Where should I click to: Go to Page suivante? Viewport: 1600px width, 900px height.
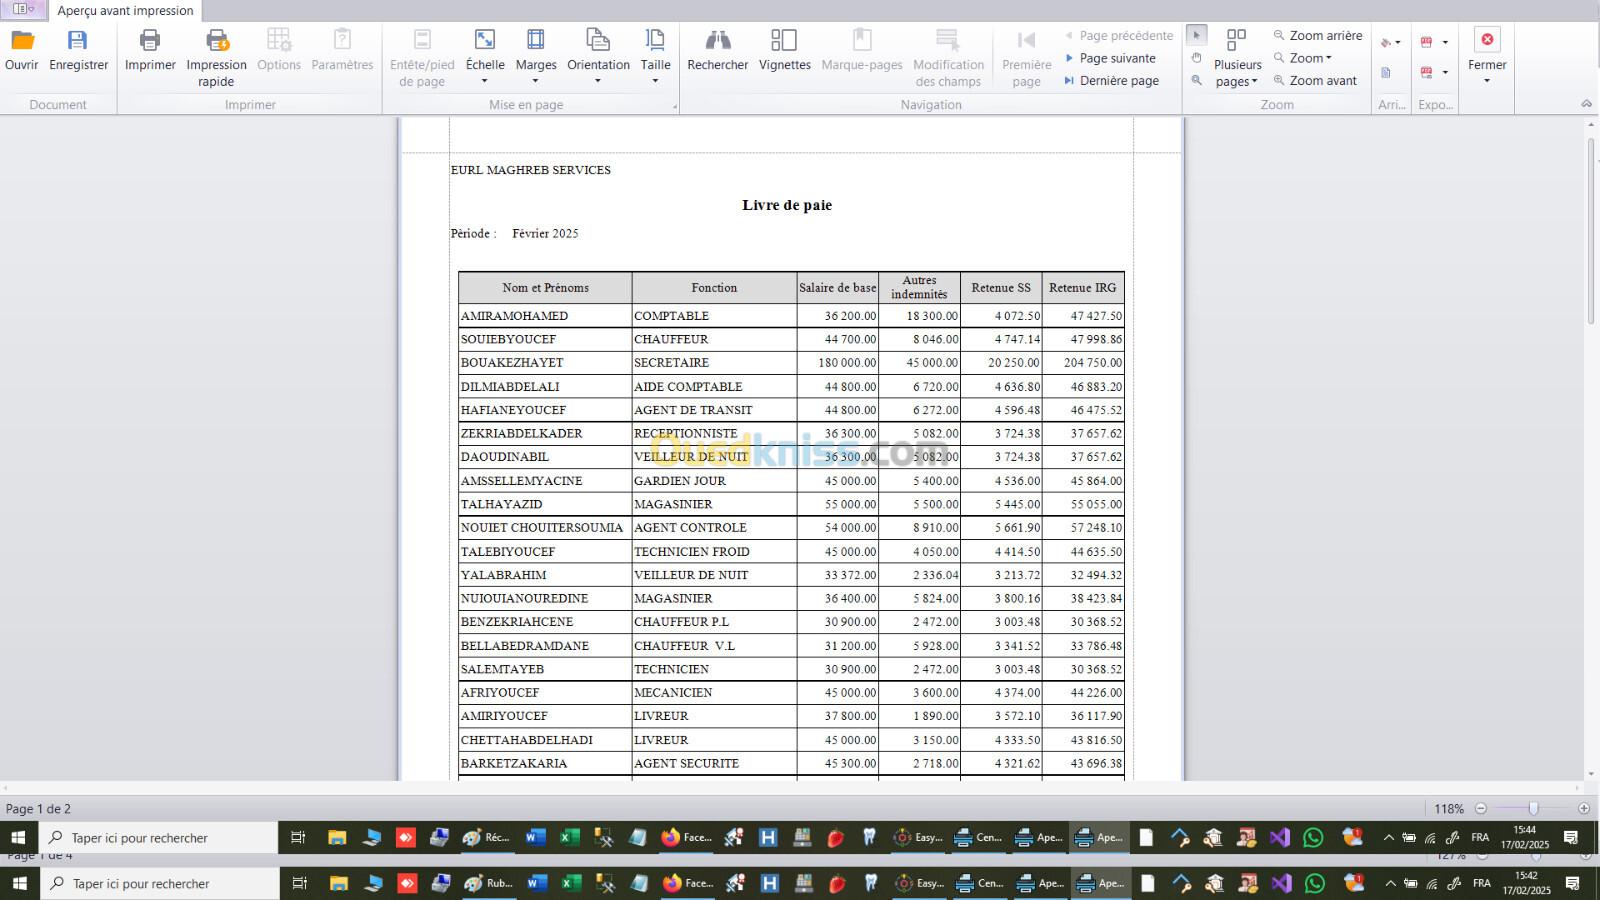[1116, 58]
